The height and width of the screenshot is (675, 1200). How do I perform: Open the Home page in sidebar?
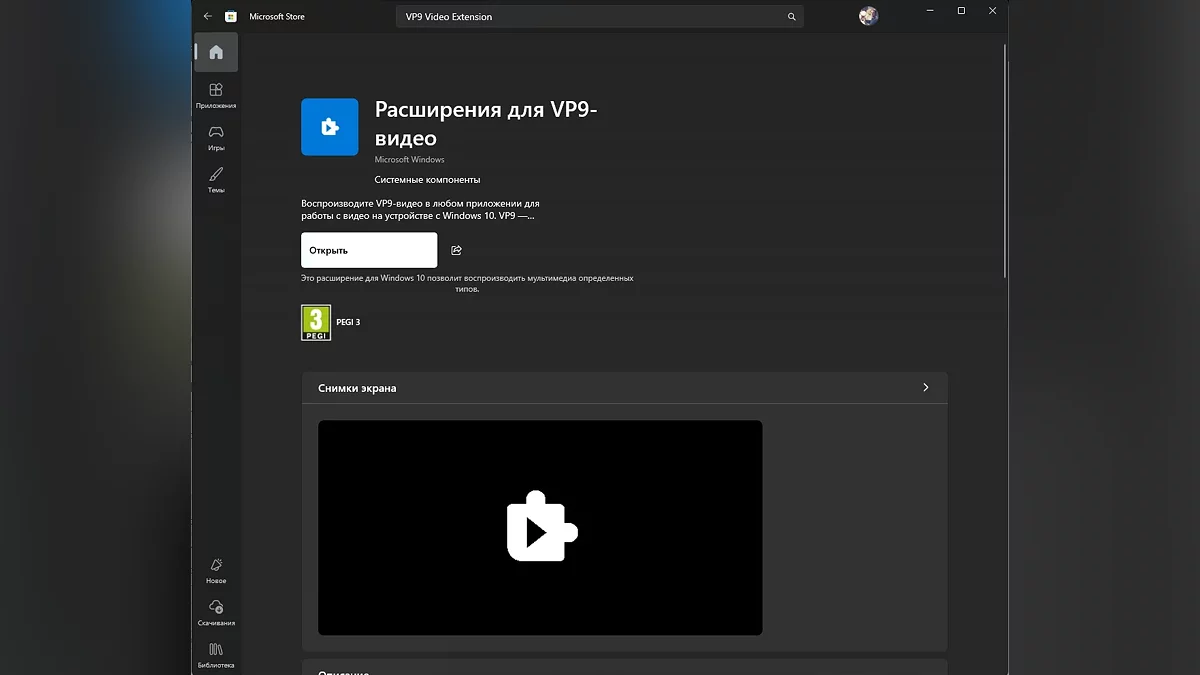216,52
